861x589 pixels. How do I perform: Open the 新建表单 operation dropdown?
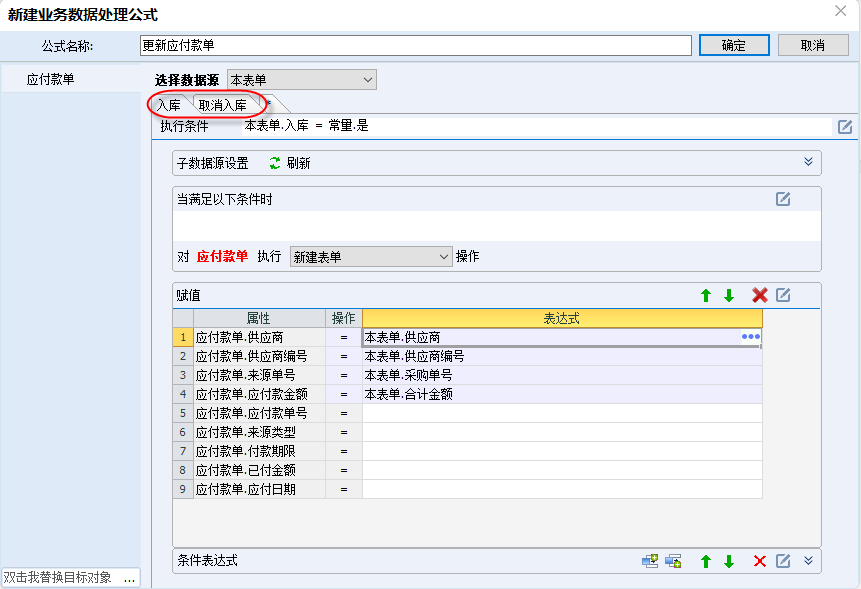(371, 257)
